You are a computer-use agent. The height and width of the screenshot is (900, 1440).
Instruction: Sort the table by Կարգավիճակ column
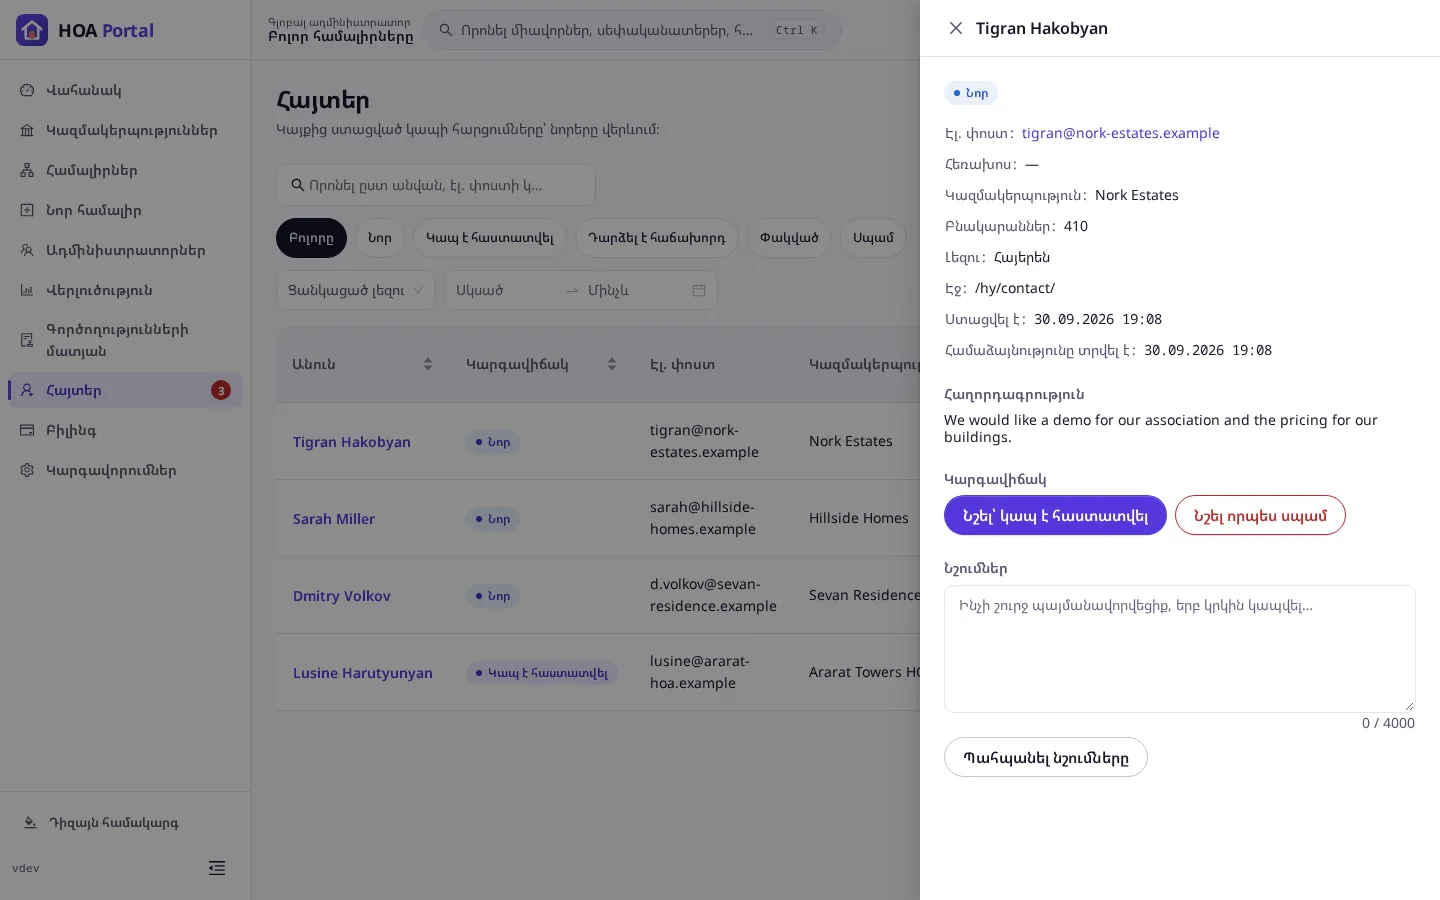541,364
